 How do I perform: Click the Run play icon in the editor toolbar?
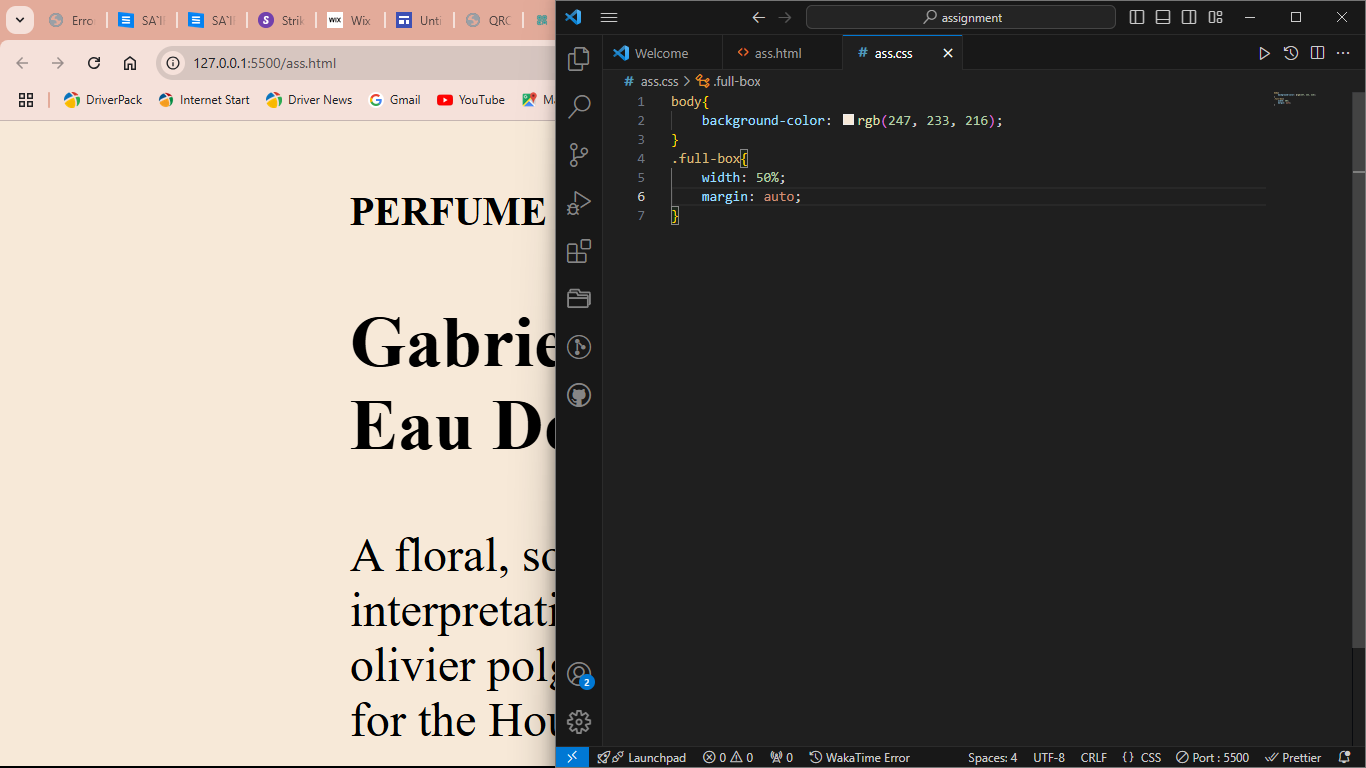click(1264, 53)
